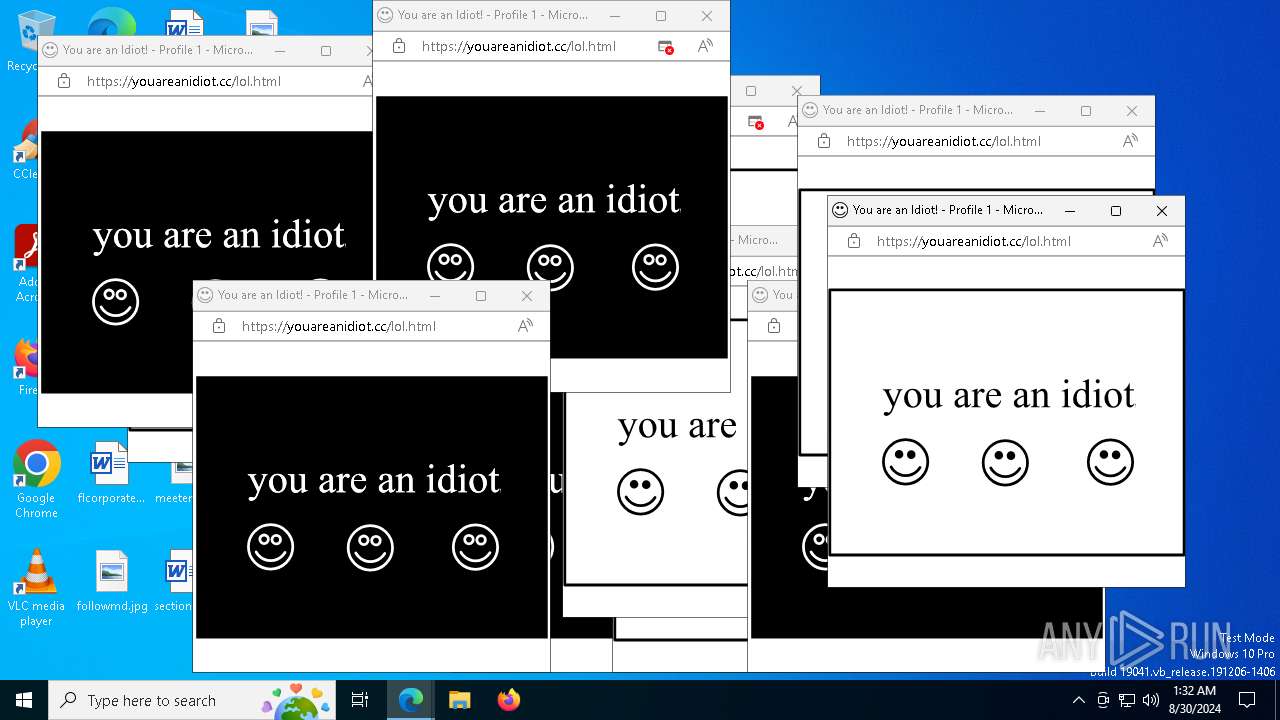
Task: Close the active front-right Edge window
Action: tap(1162, 211)
